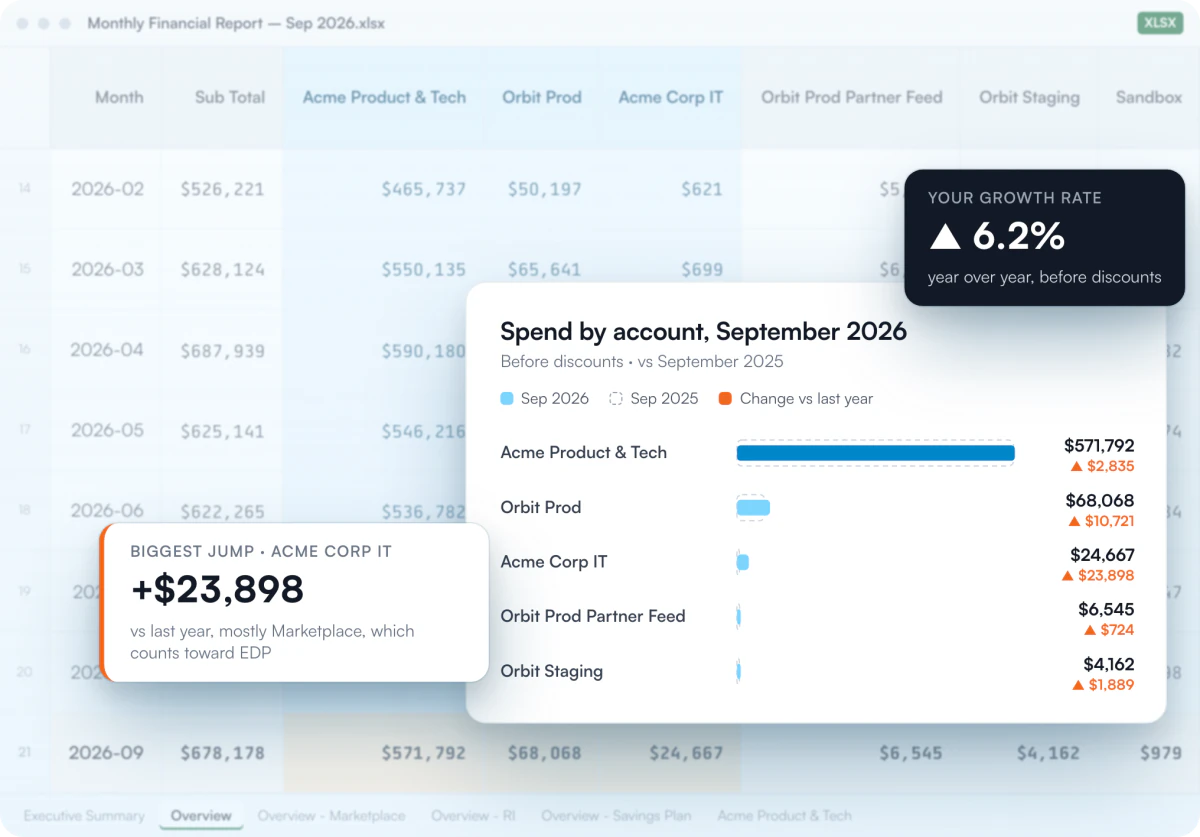Image resolution: width=1200 pixels, height=837 pixels.
Task: Select the Overview - RI sheet tab
Action: point(473,816)
